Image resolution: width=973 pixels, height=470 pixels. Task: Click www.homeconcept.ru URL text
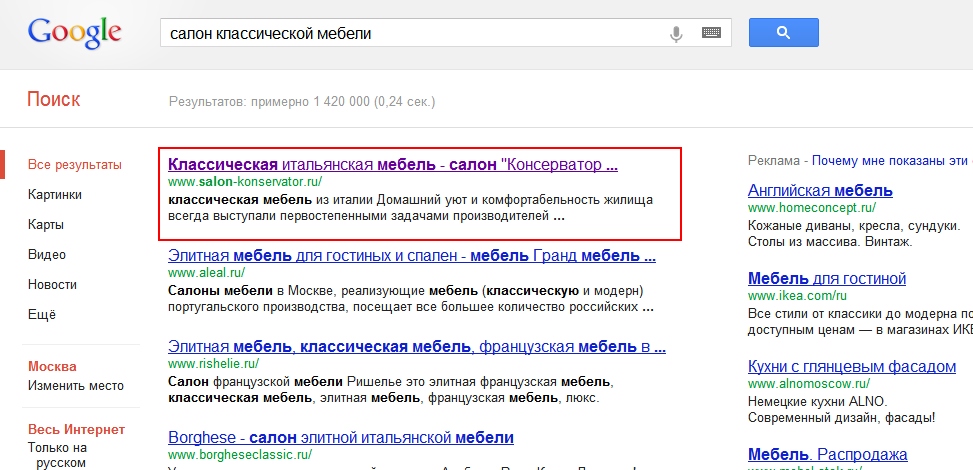tap(812, 207)
